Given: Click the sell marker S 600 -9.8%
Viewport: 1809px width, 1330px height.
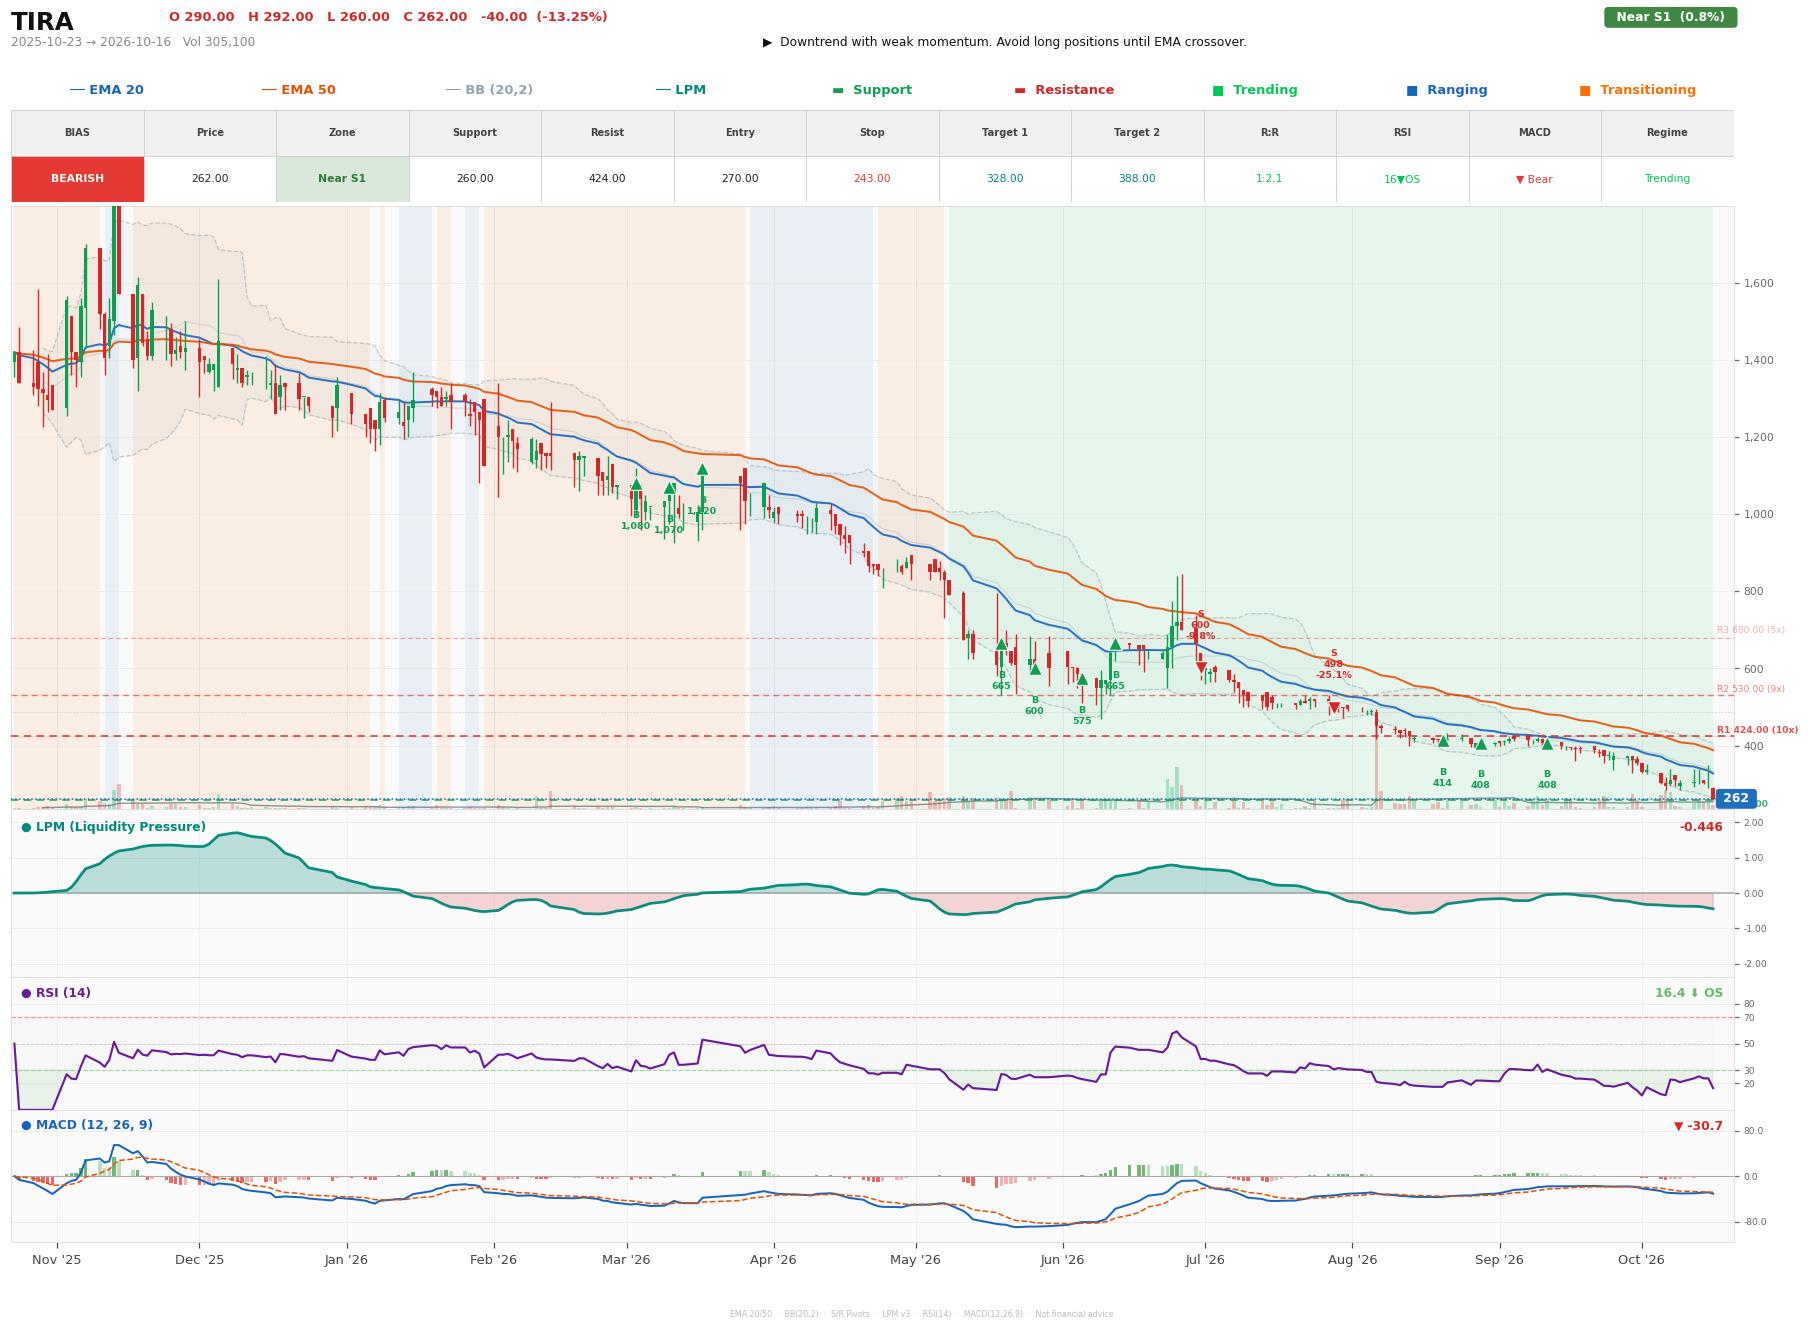Looking at the screenshot, I should (x=1201, y=667).
